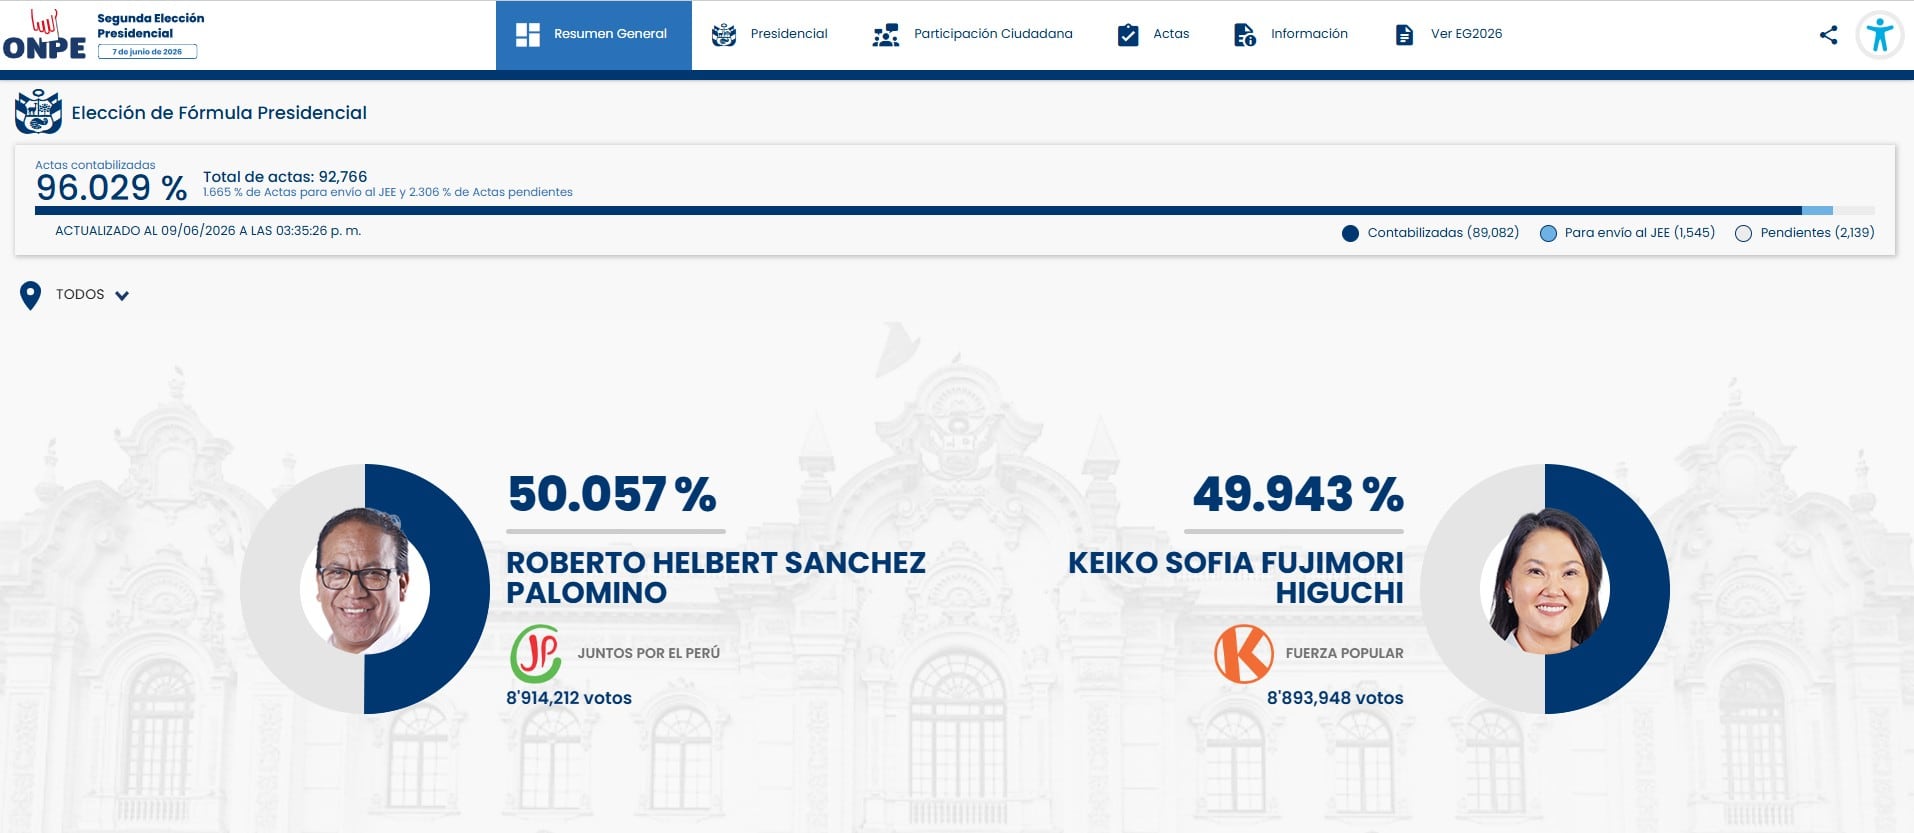Click the Presidencial coat of arms icon

pyautogui.click(x=724, y=35)
